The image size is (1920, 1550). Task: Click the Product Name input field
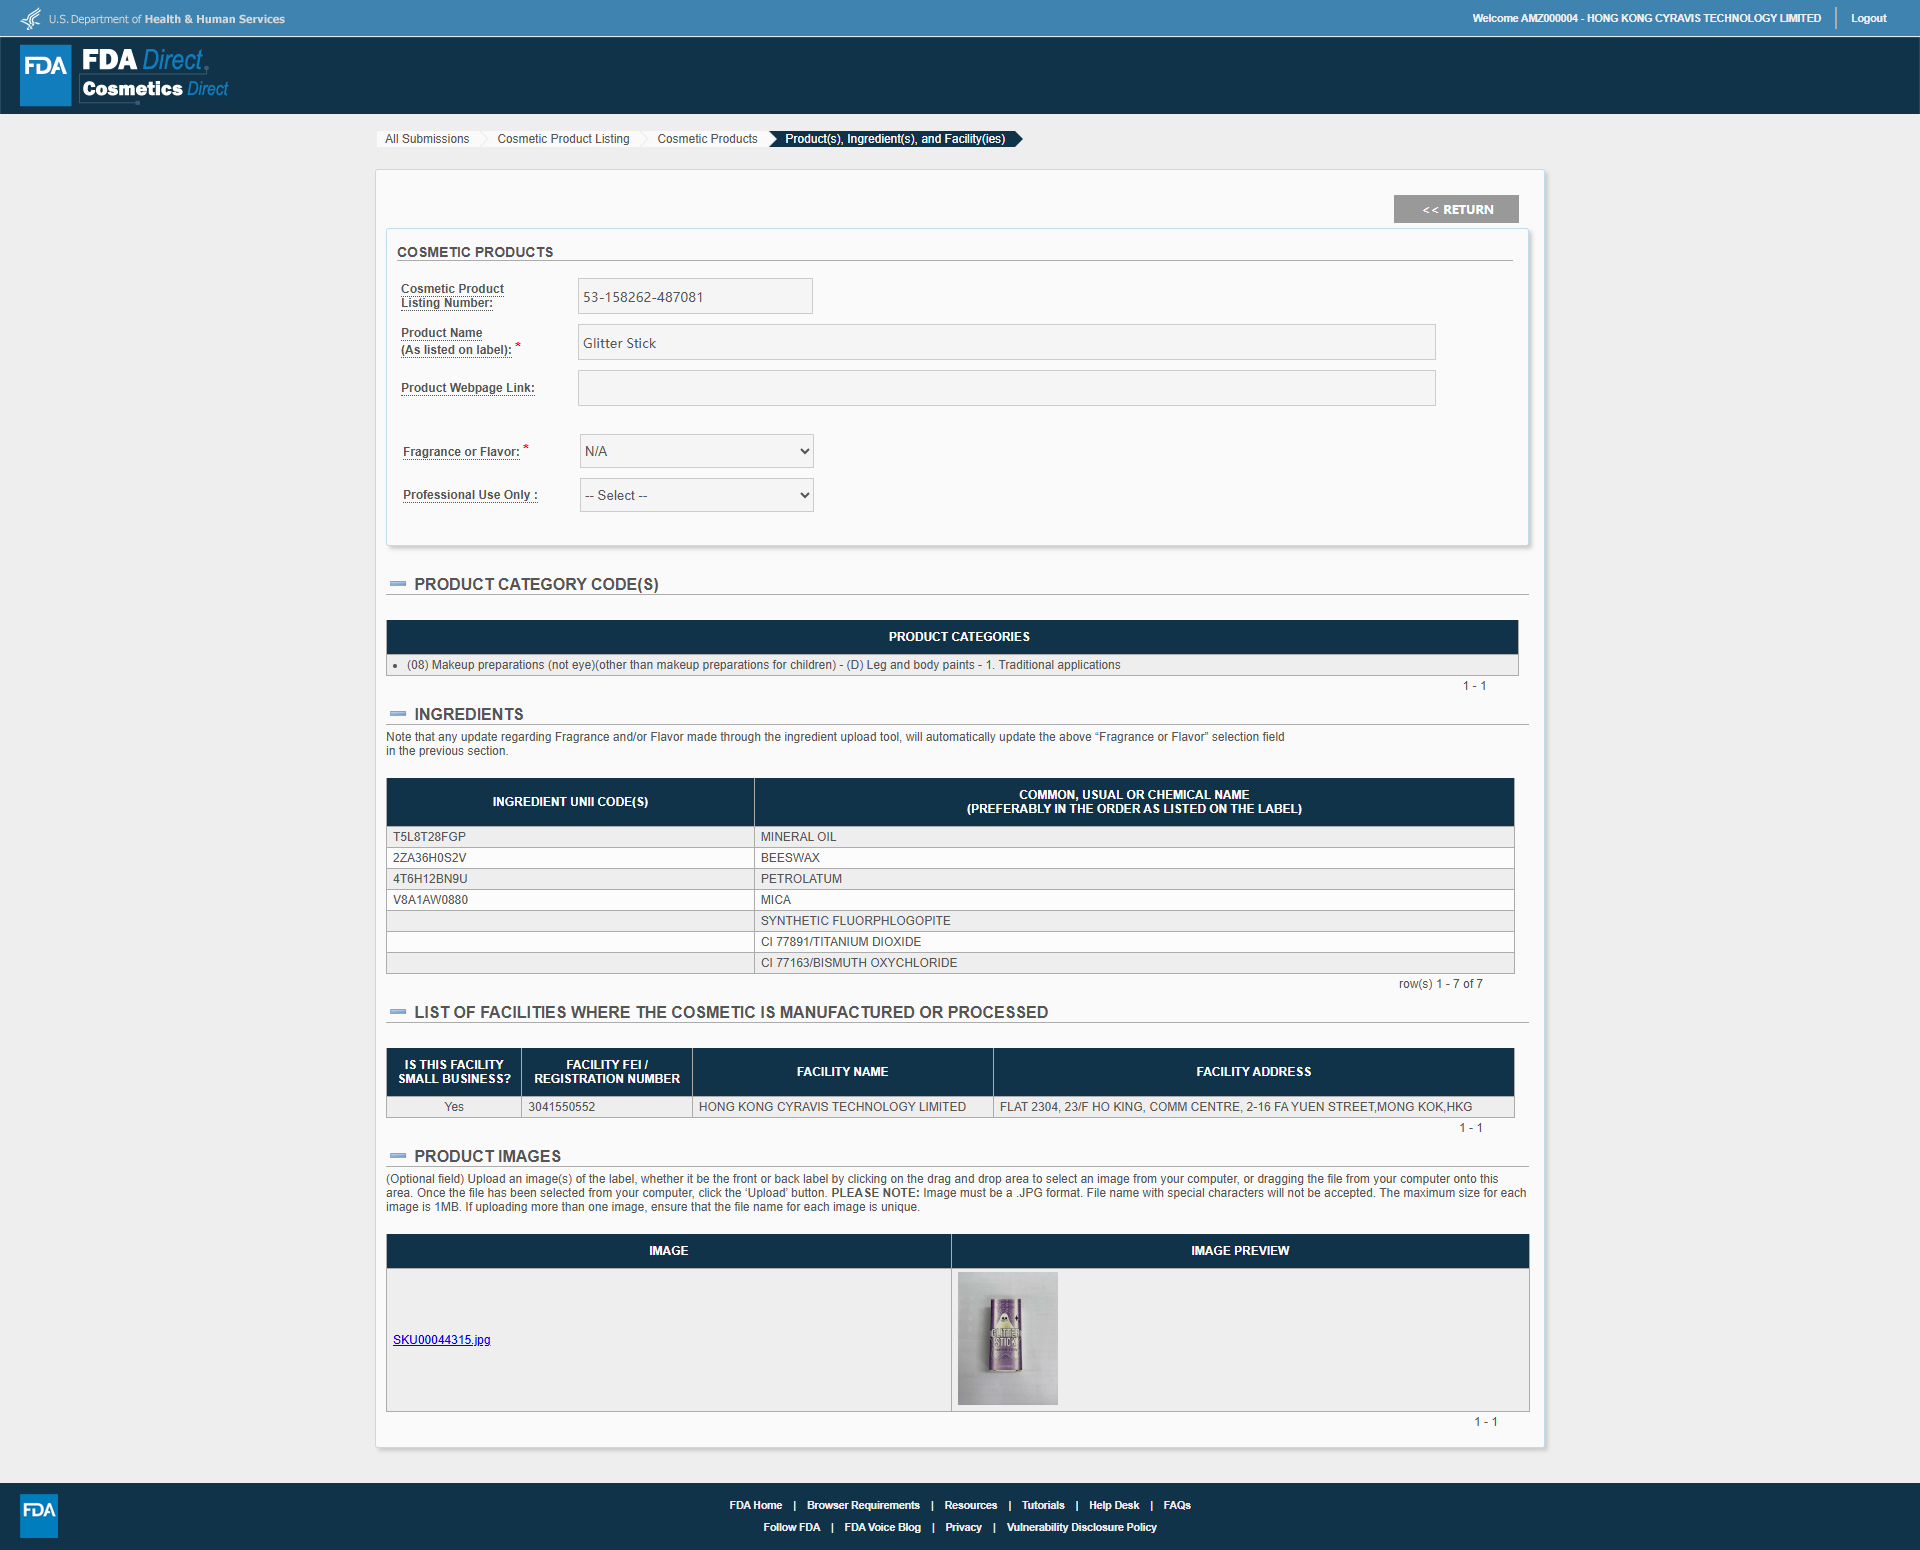1007,342
